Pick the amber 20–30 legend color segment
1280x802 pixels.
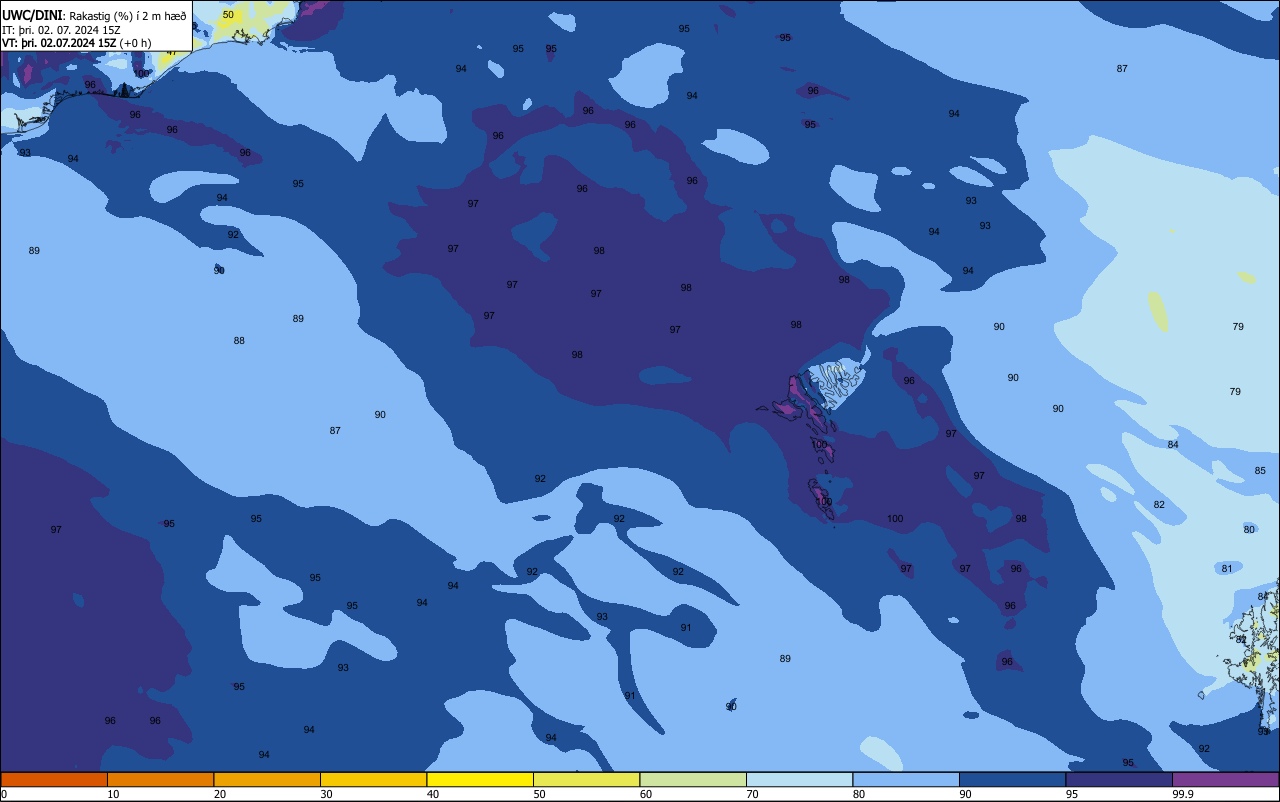click(x=267, y=779)
